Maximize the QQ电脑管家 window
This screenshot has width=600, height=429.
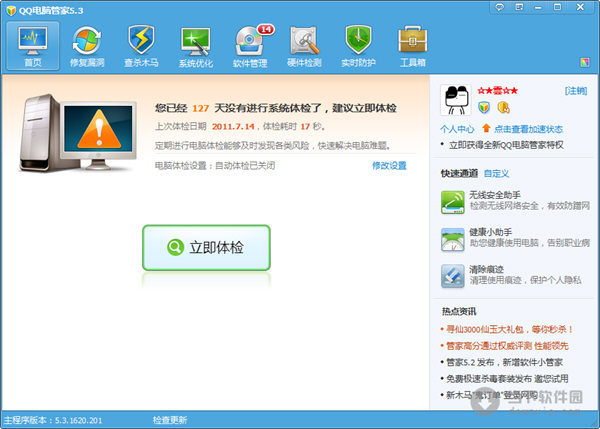point(558,7)
